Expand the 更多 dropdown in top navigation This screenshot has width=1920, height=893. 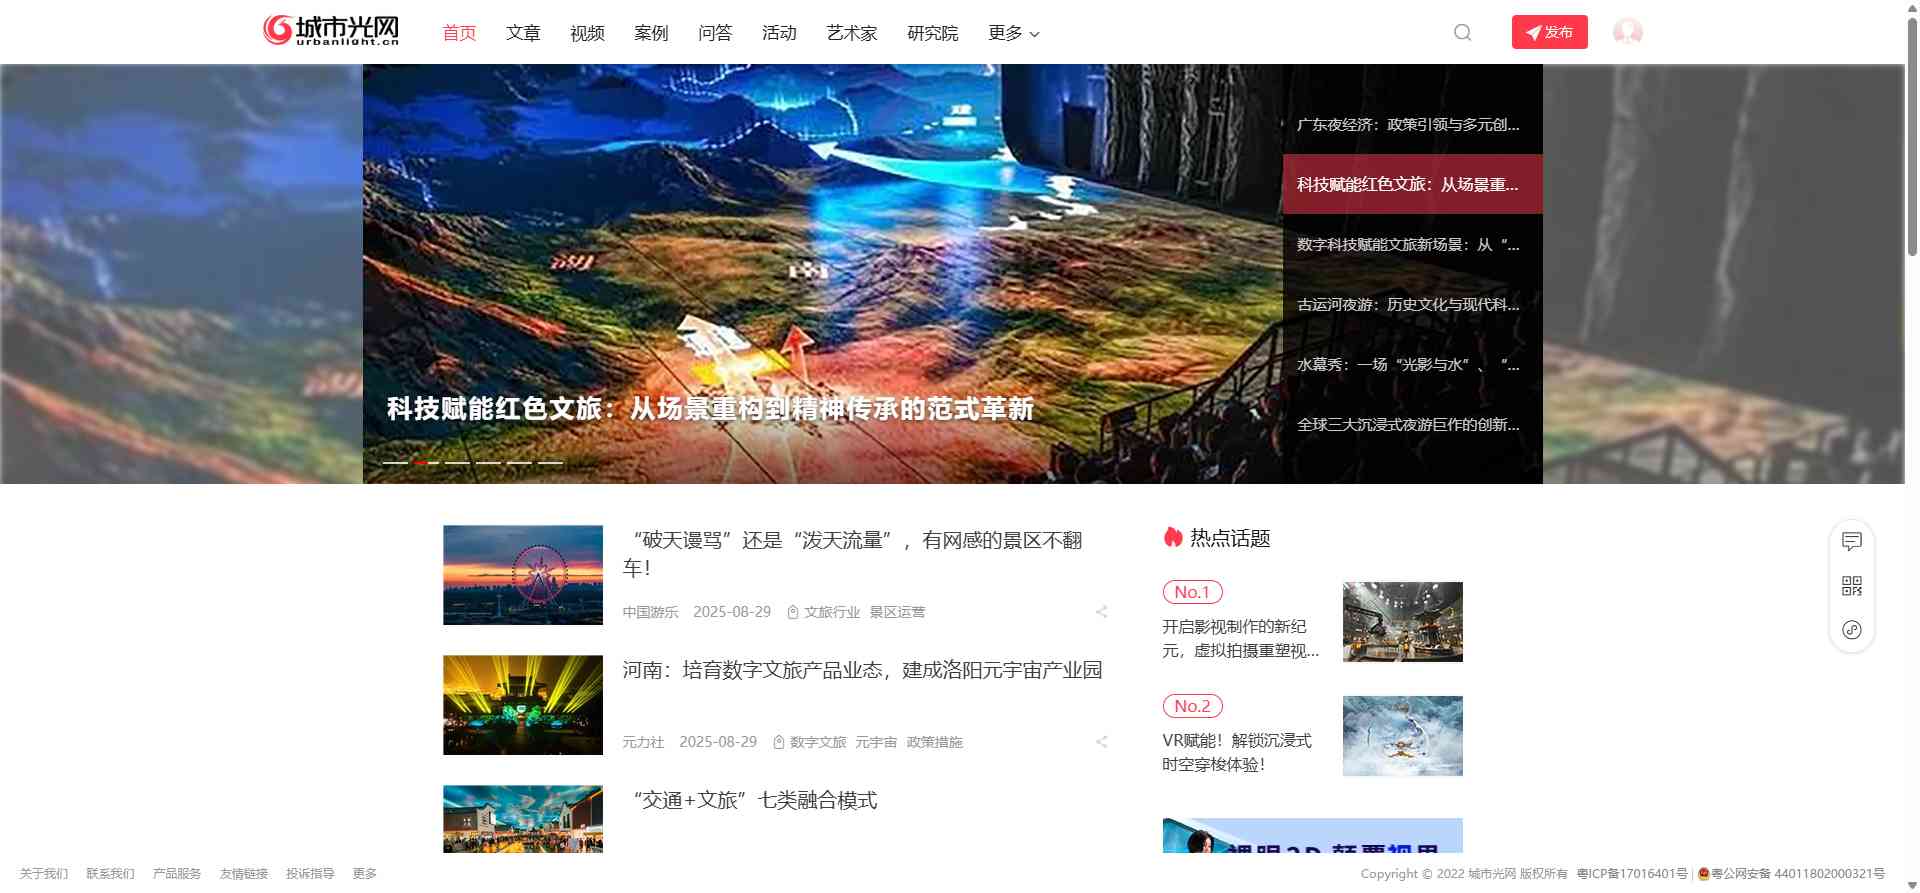1013,33
